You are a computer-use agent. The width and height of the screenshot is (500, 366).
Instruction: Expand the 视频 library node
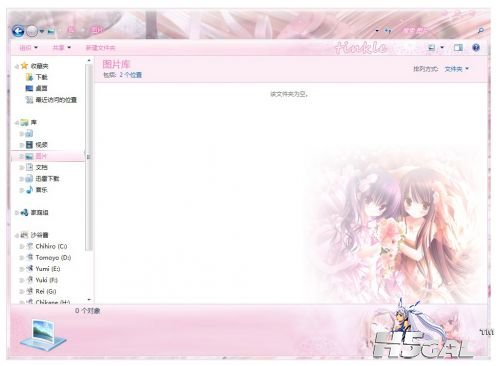click(21, 145)
